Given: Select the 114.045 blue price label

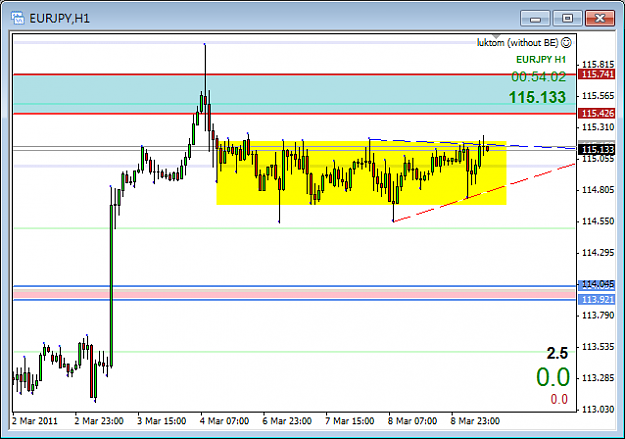Looking at the screenshot, I should pyautogui.click(x=597, y=284).
